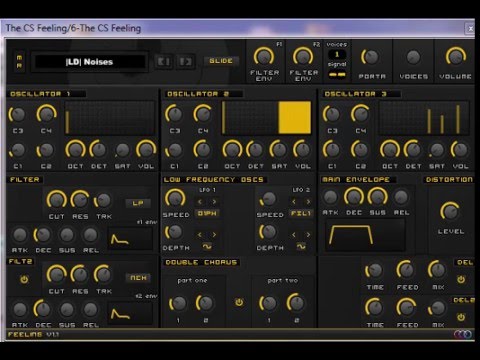The width and height of the screenshot is (480, 360).
Task: Click Oscillator 3 VOL knob
Action: [460, 150]
